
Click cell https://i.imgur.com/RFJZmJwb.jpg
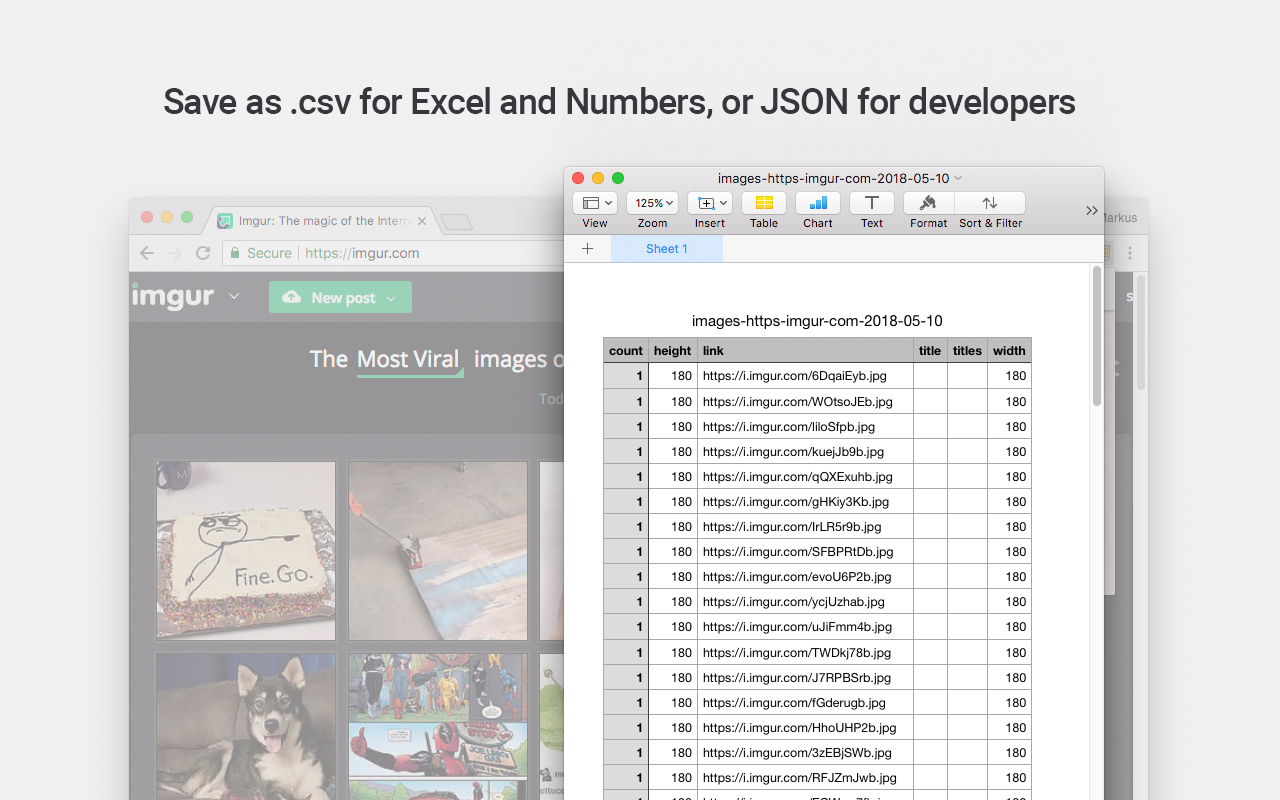coord(805,777)
